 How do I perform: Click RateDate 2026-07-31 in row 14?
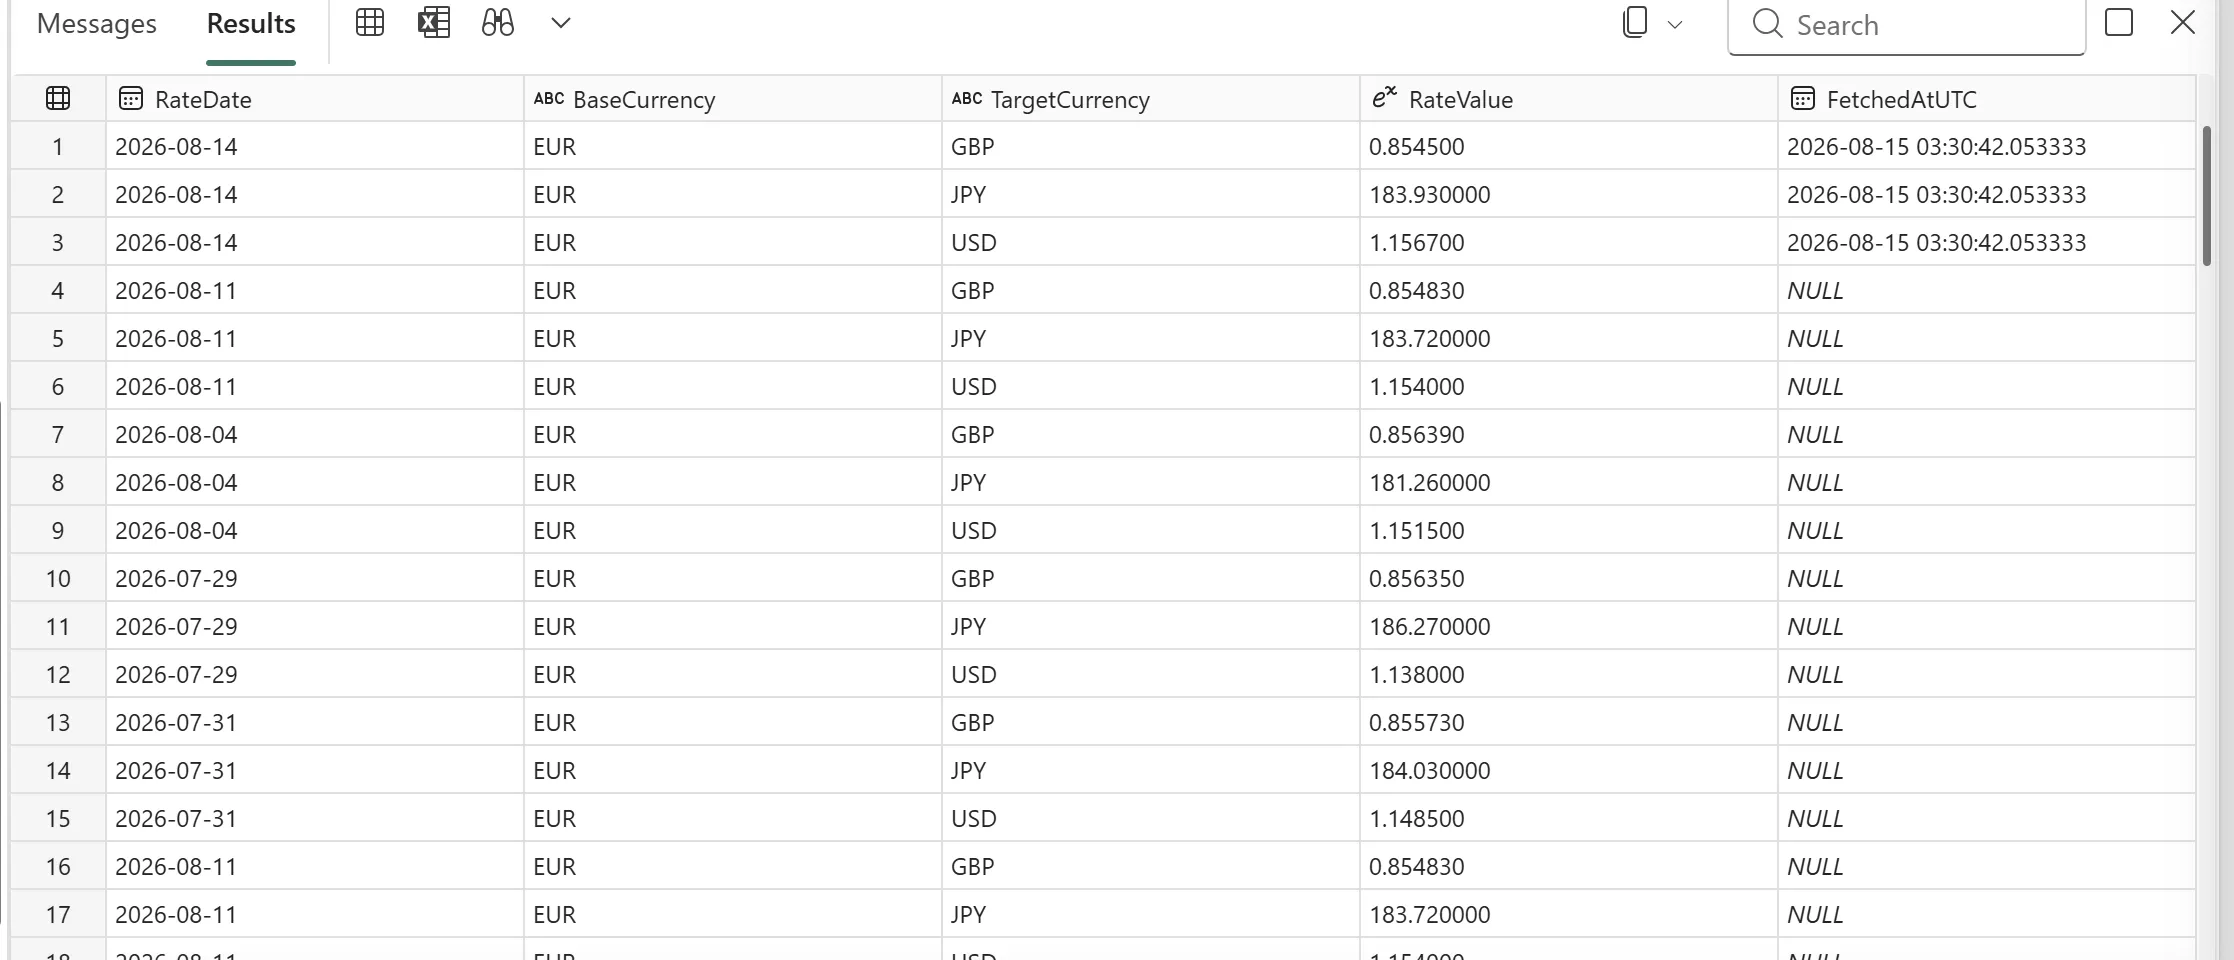[315, 771]
